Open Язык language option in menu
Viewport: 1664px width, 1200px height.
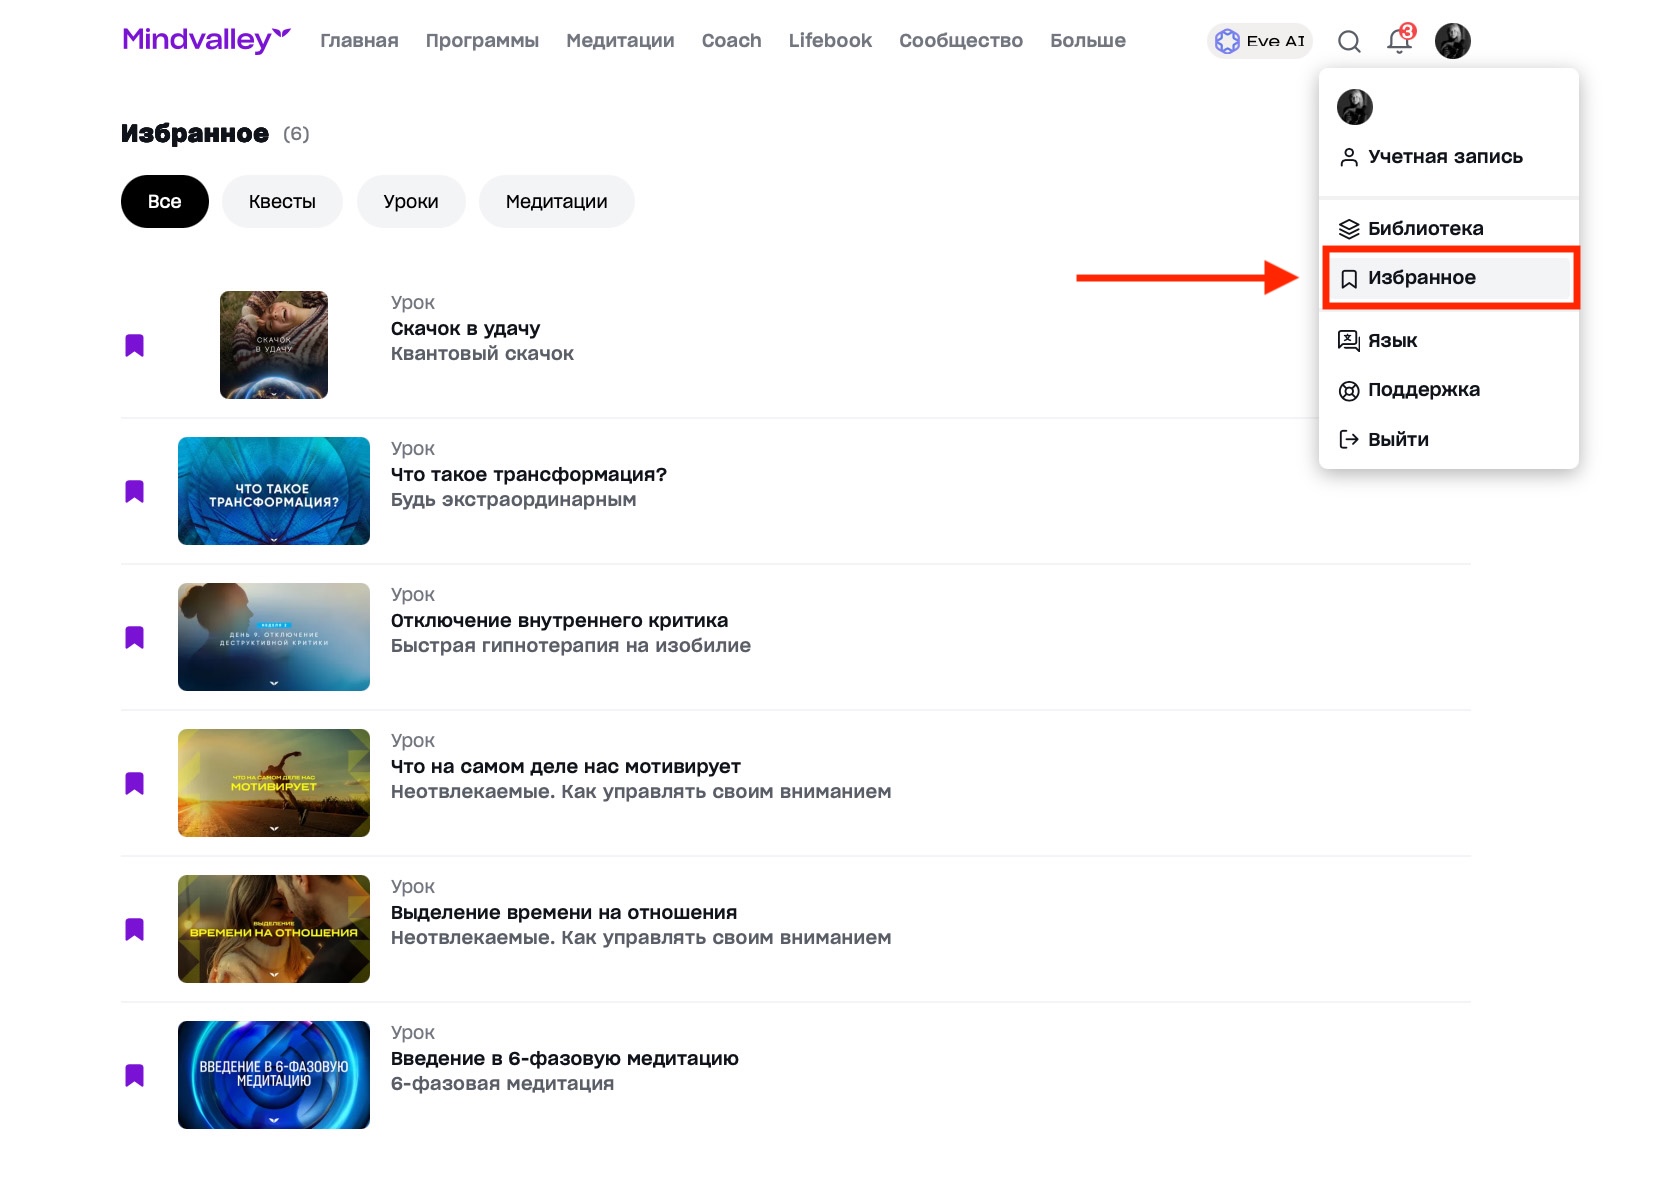click(1392, 341)
